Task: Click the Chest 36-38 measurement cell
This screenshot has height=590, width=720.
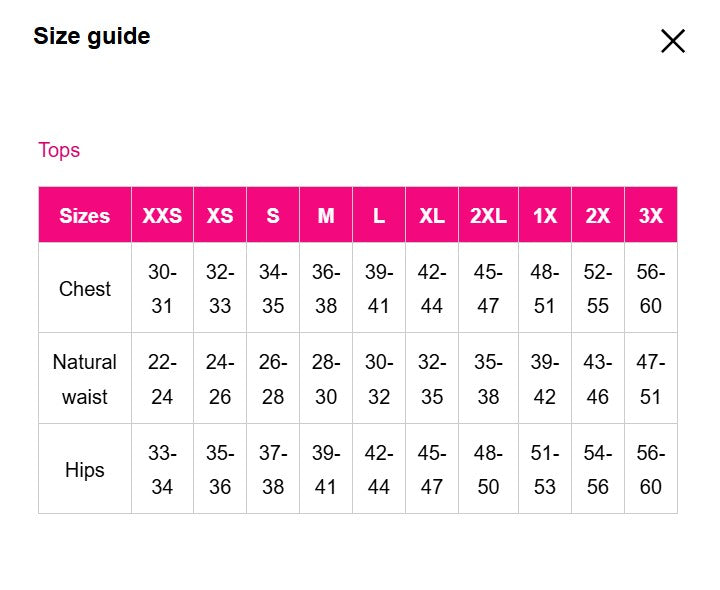Action: point(326,289)
